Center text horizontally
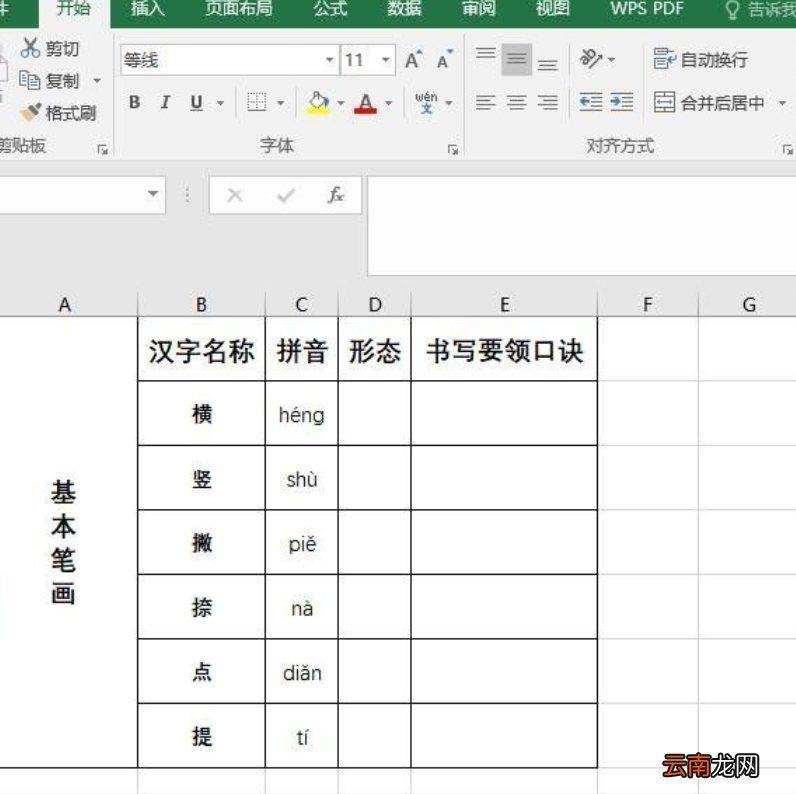This screenshot has height=794, width=796. tap(516, 103)
